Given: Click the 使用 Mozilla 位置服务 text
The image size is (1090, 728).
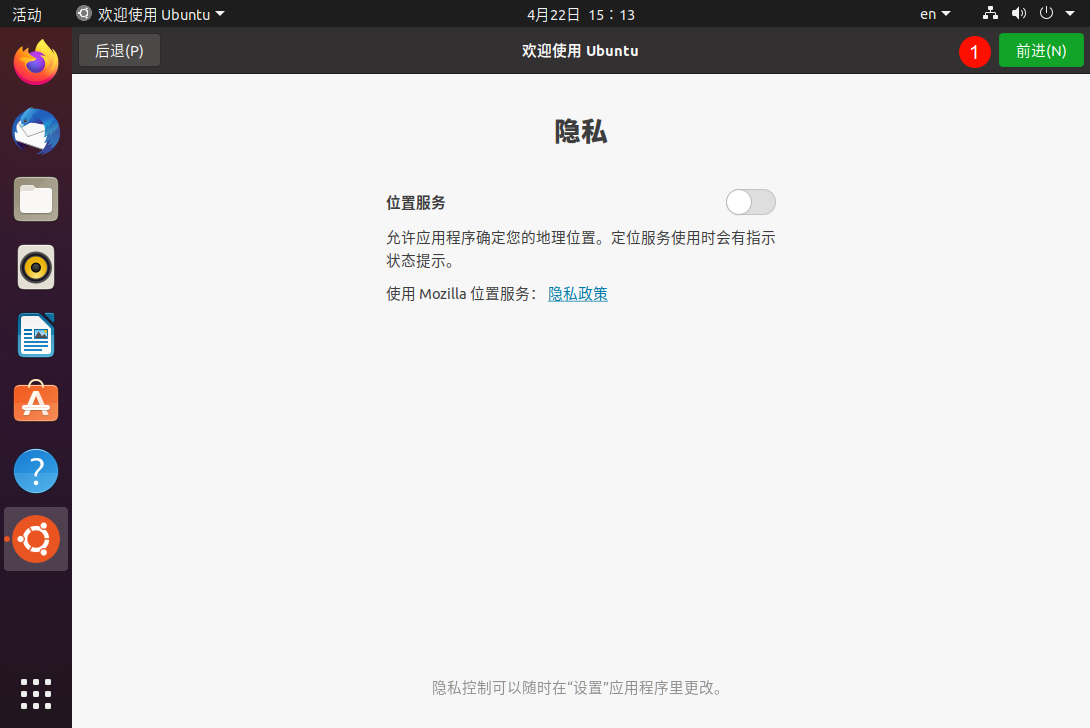Looking at the screenshot, I should [461, 293].
